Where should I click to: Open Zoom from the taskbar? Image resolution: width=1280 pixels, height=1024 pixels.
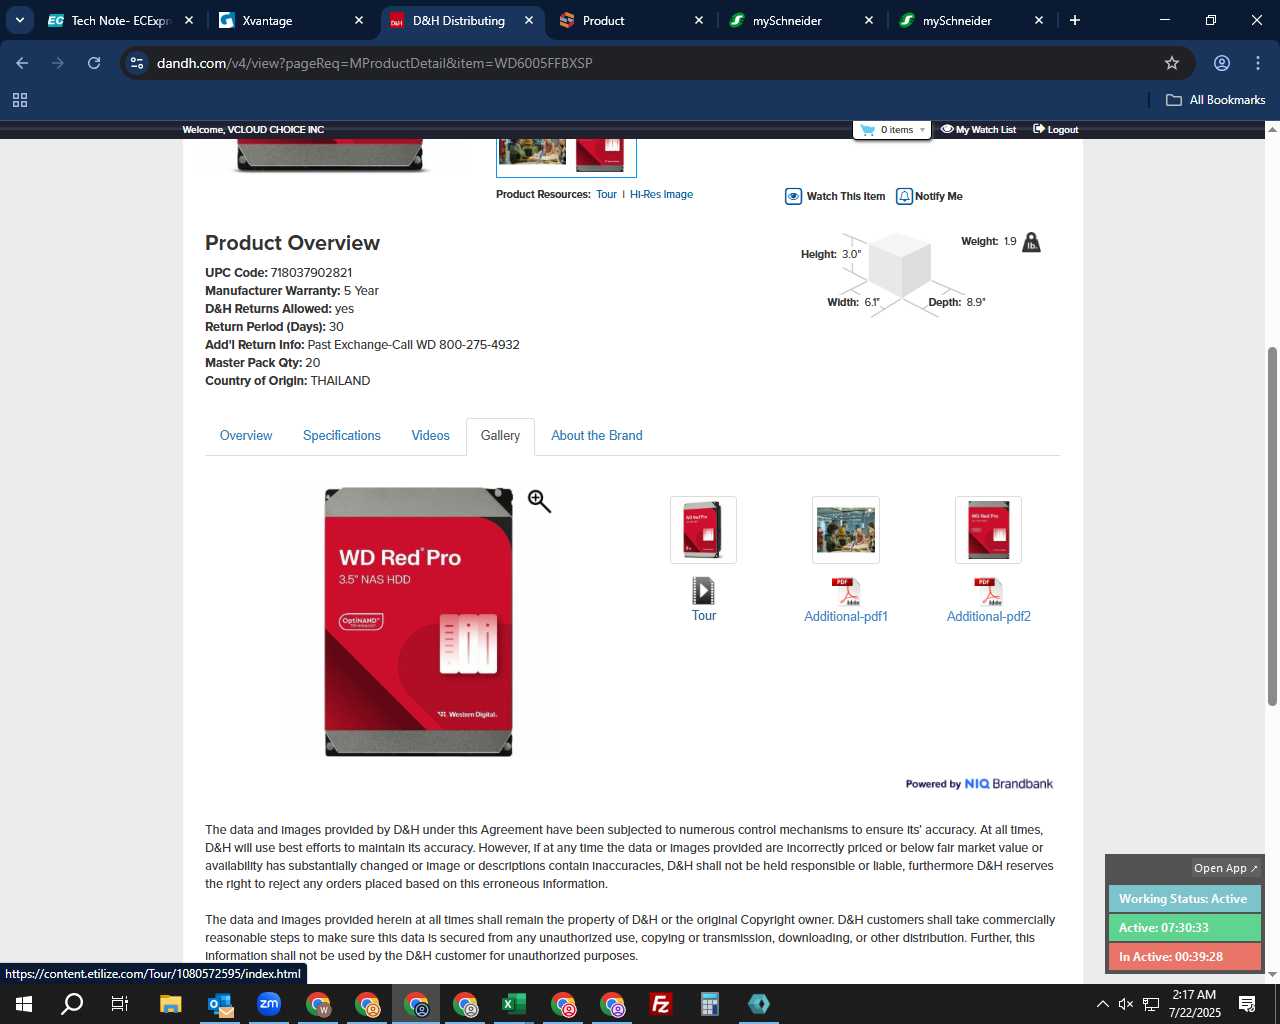point(268,1004)
